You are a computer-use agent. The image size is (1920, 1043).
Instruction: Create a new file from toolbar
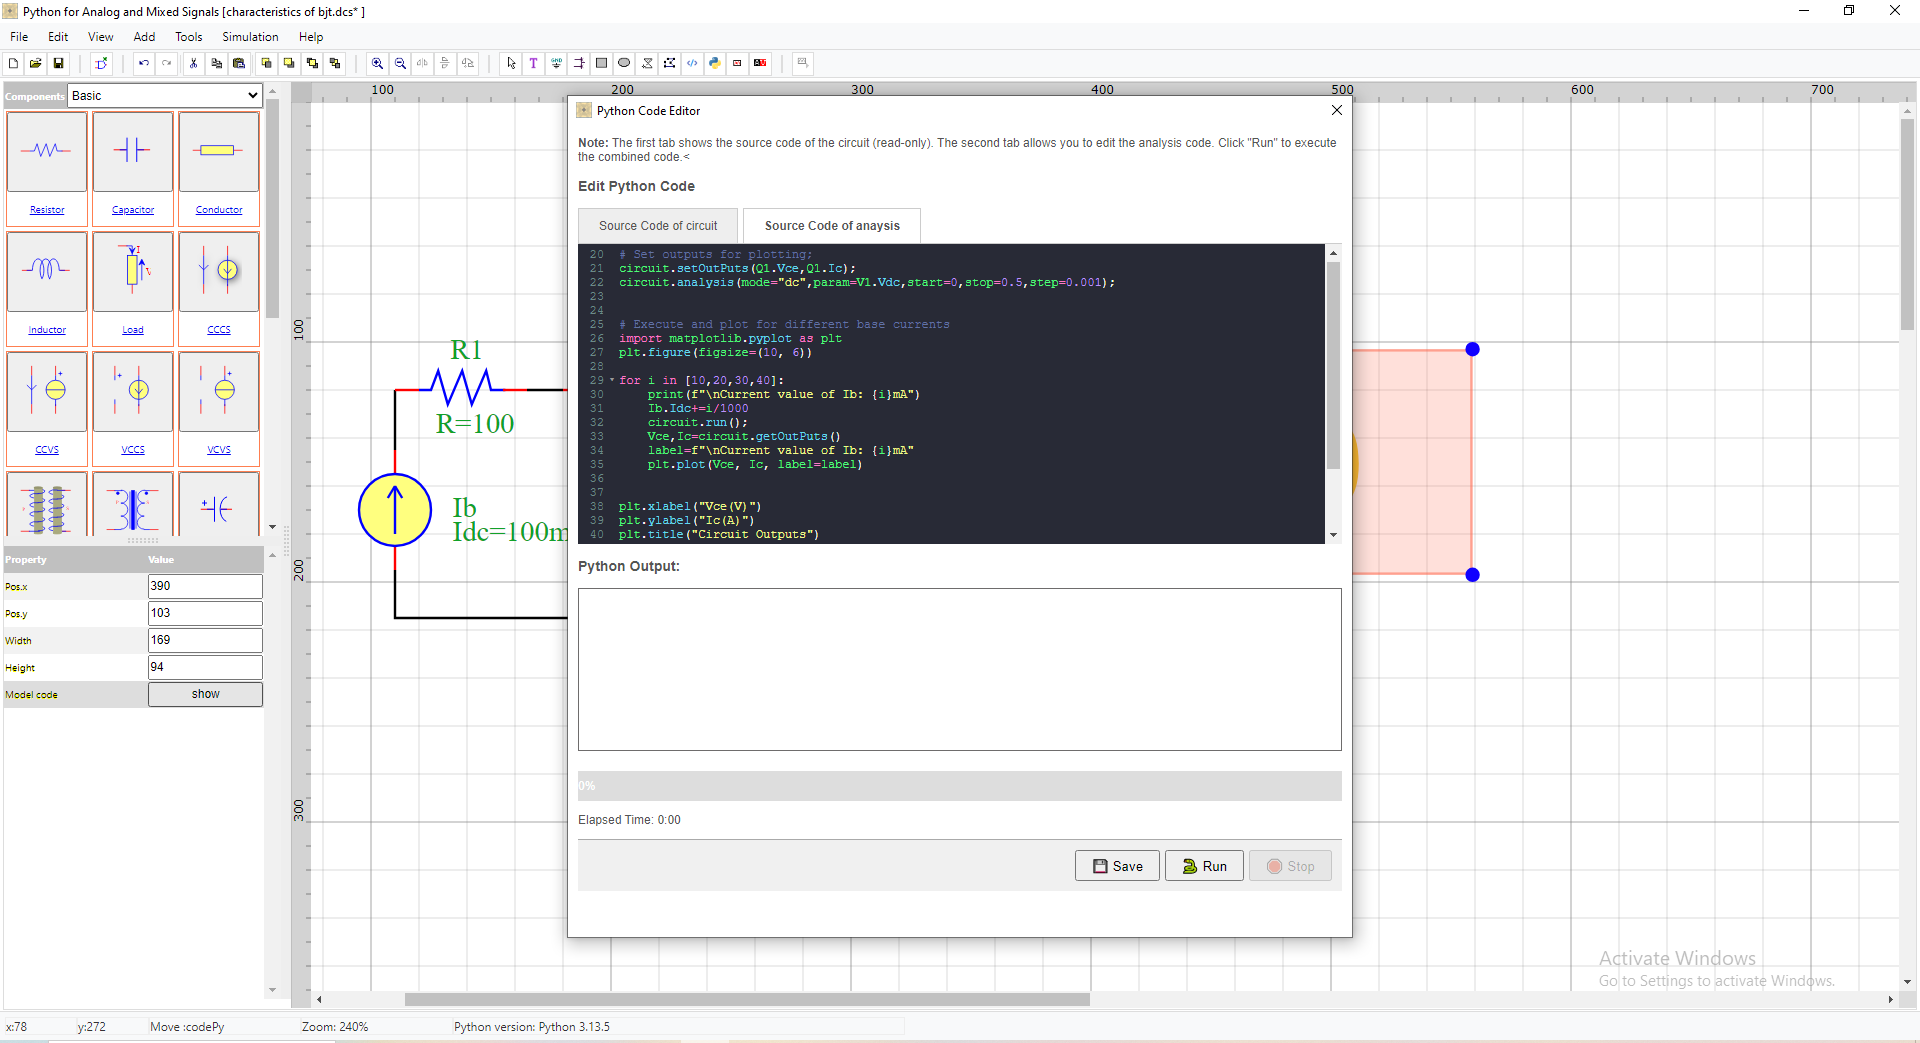click(13, 63)
